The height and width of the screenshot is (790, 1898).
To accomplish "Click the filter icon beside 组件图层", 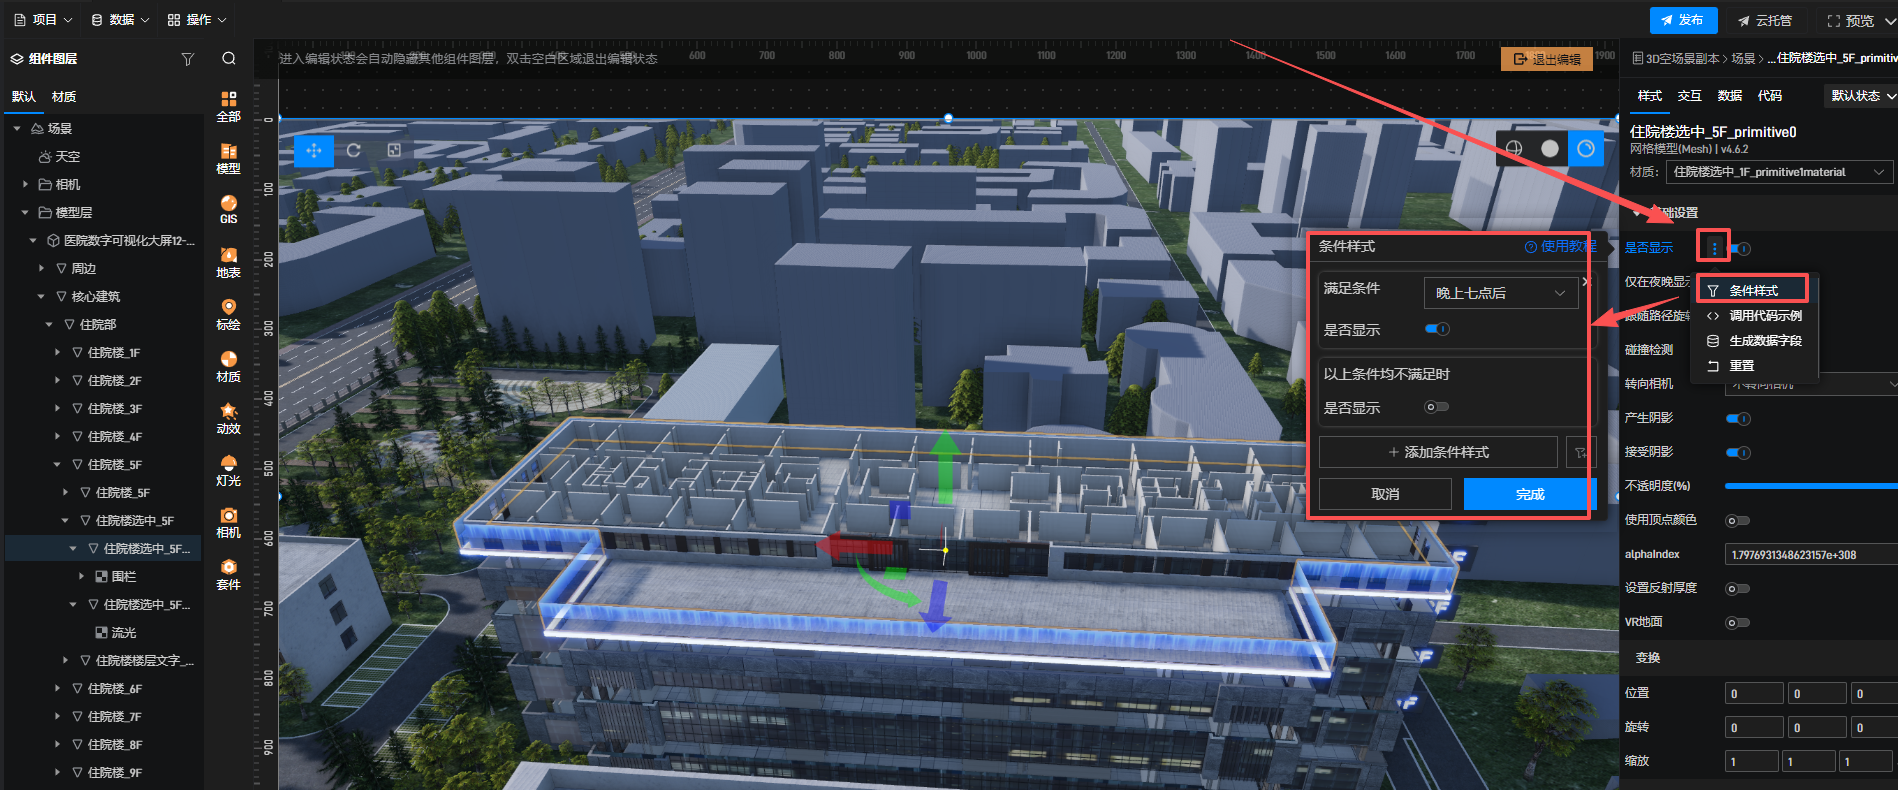I will tap(187, 59).
